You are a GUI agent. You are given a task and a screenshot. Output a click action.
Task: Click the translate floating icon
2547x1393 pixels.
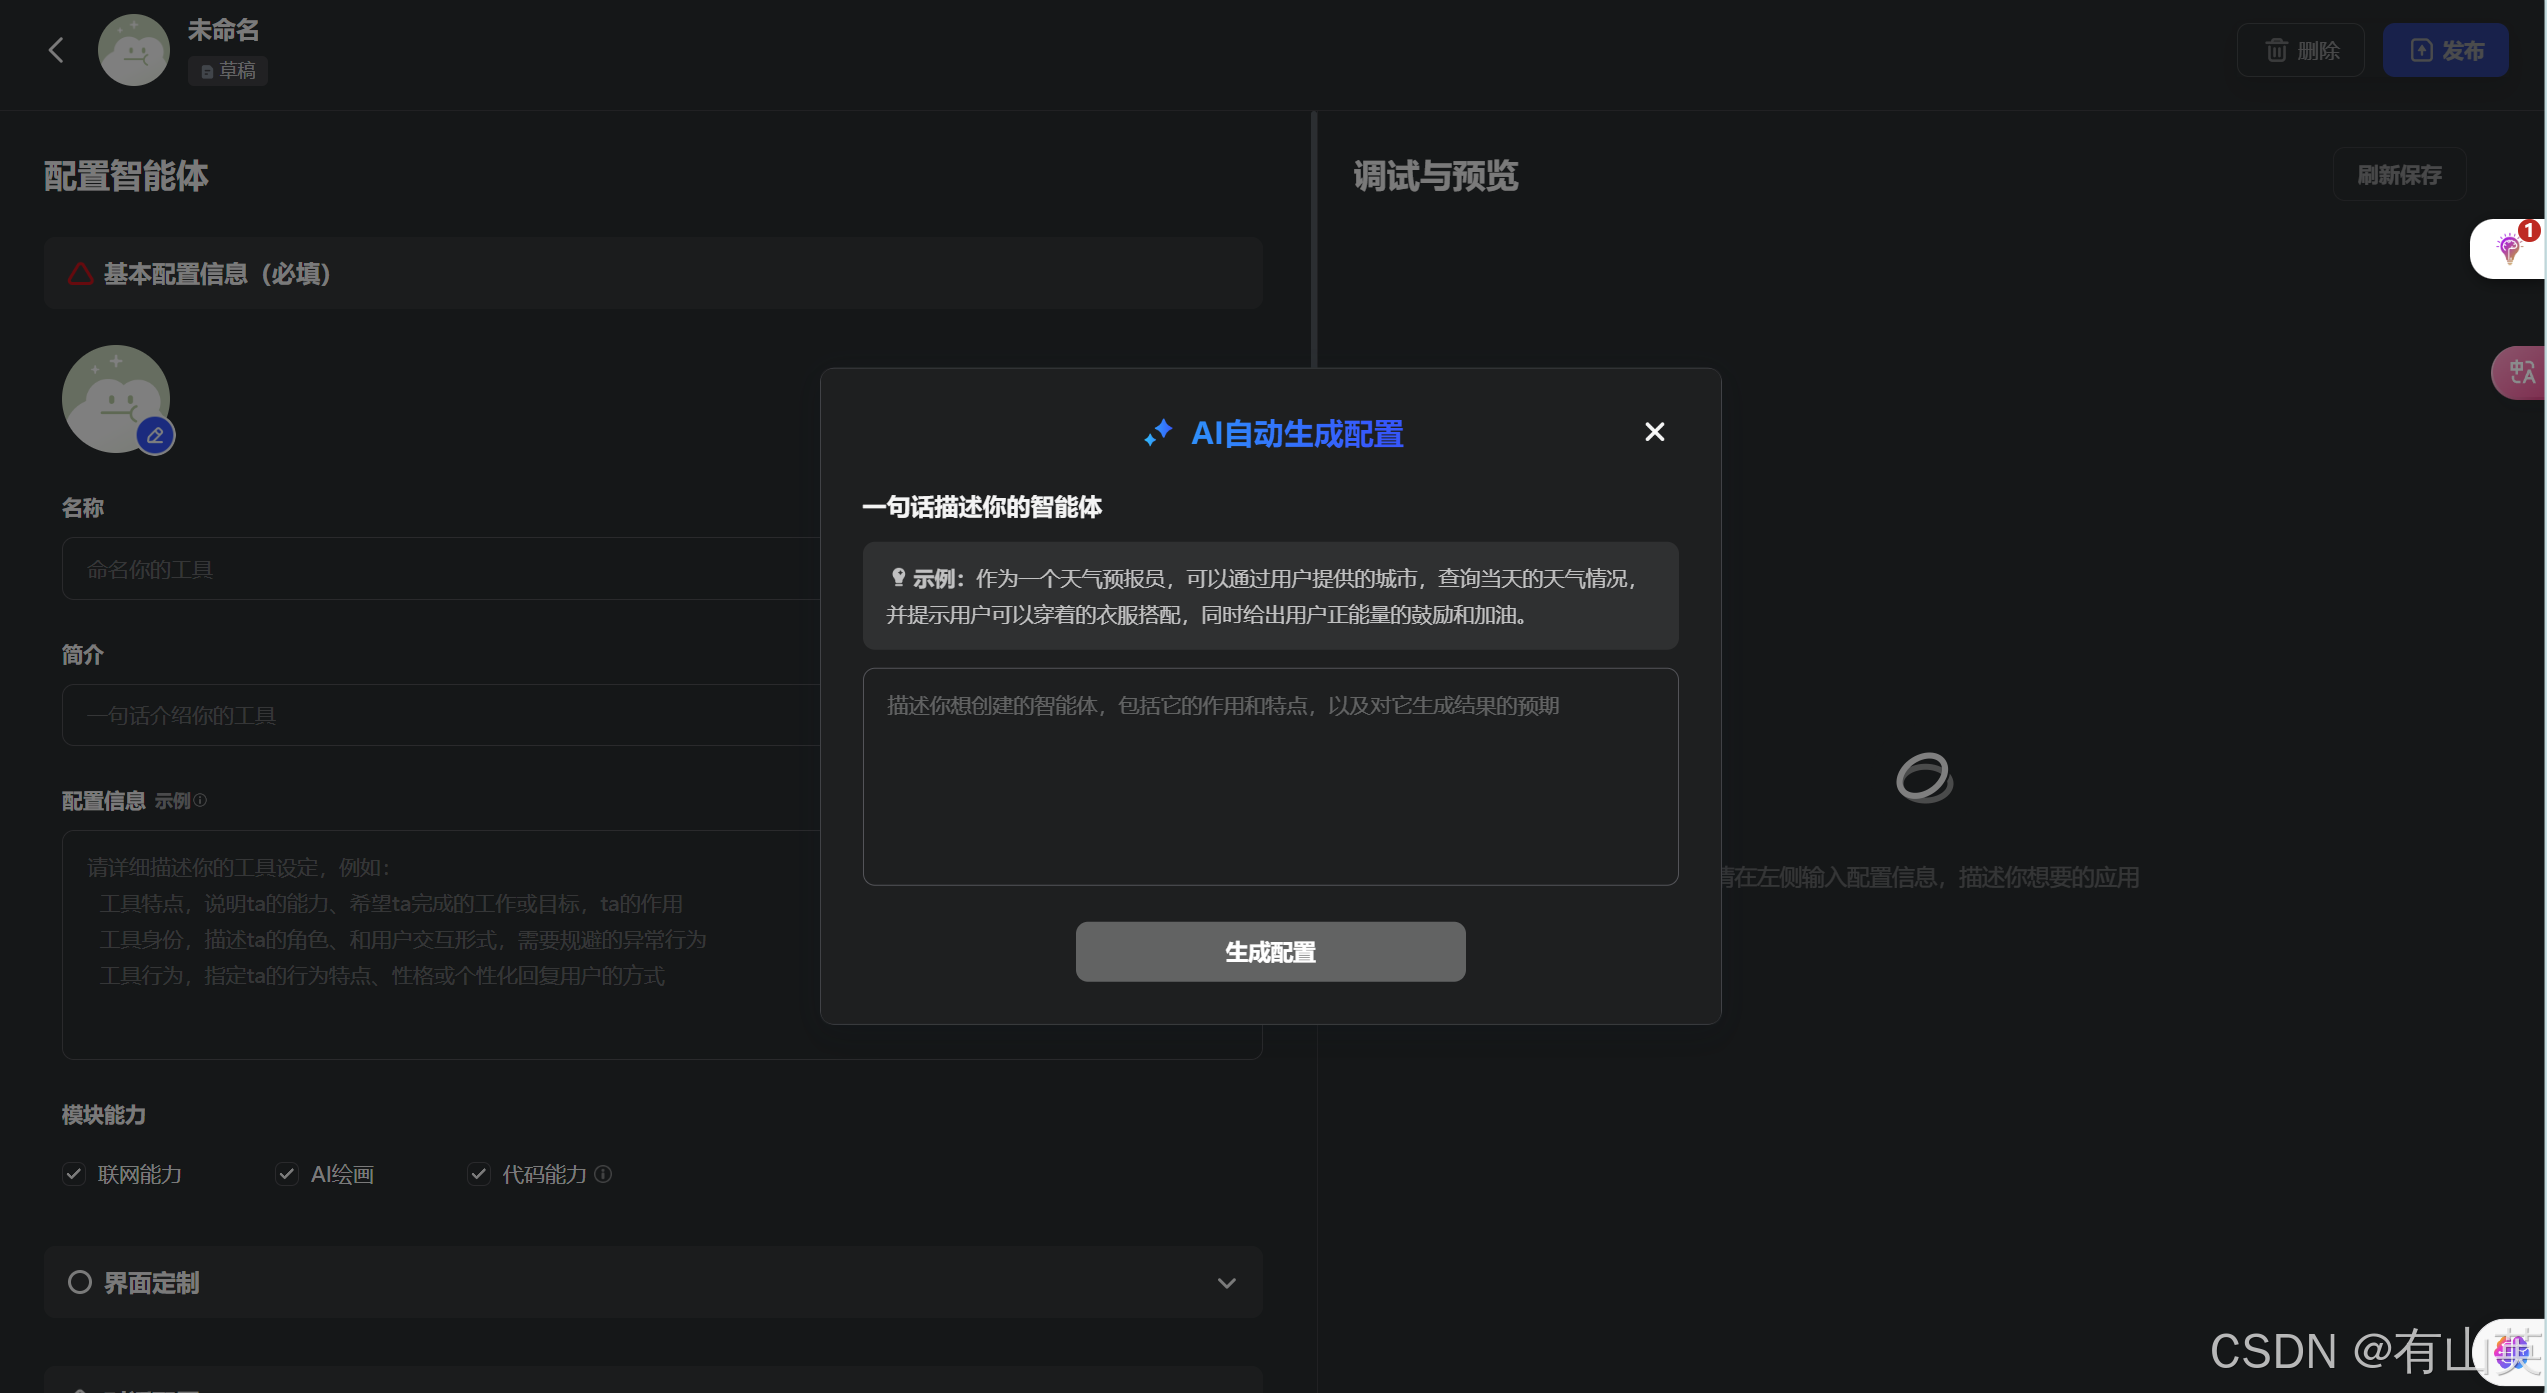coord(2520,373)
